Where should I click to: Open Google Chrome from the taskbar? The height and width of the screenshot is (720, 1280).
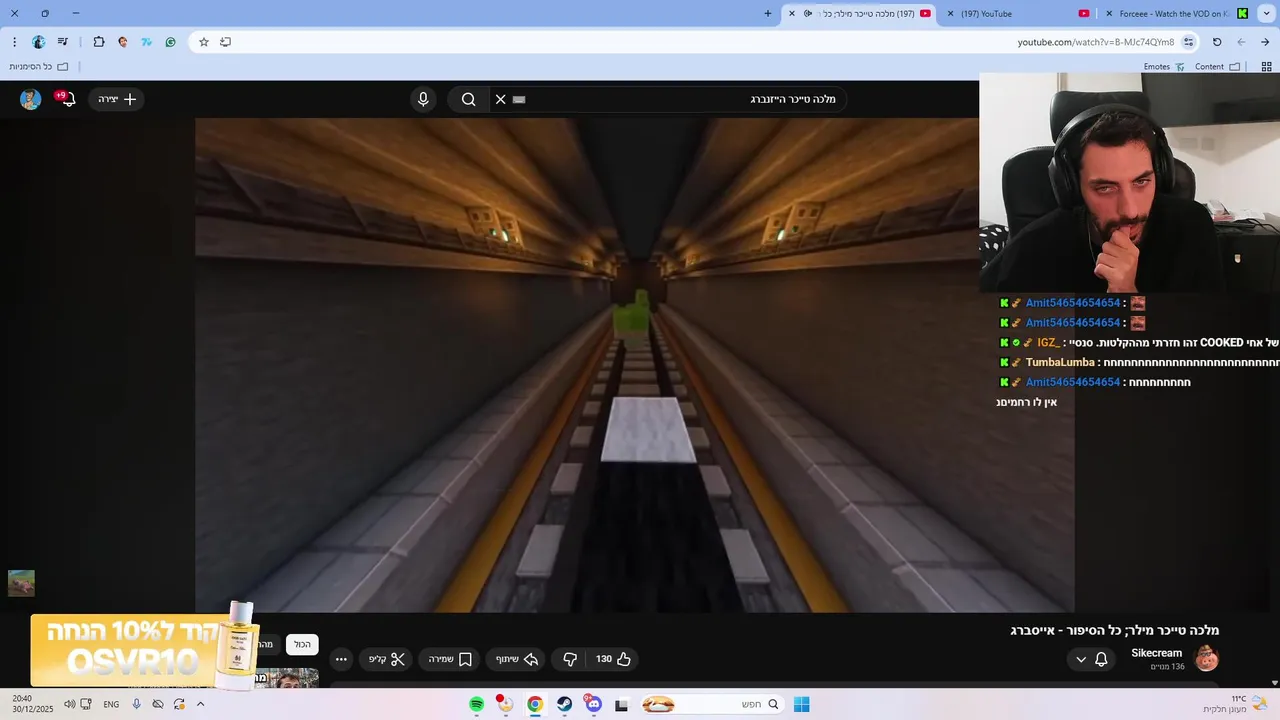tap(535, 704)
